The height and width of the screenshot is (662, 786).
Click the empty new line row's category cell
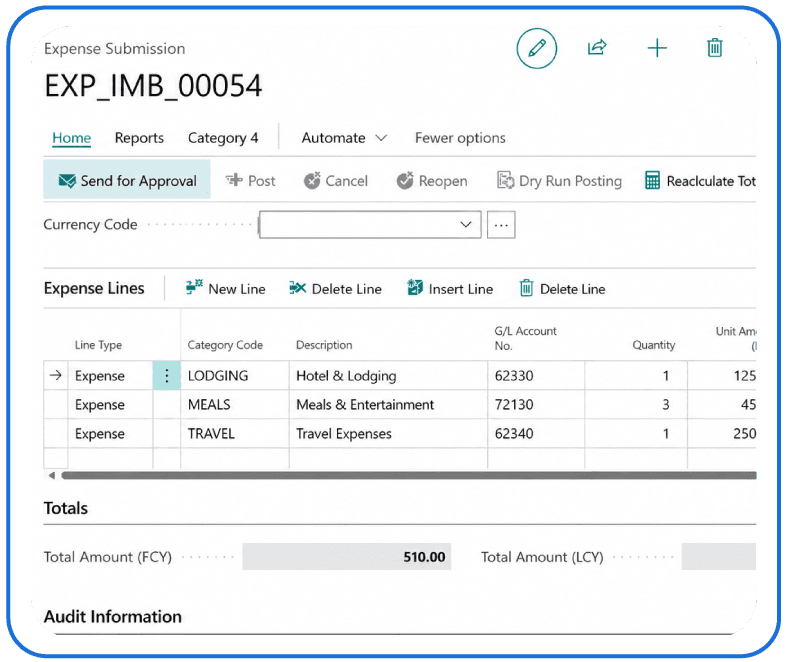pos(235,458)
